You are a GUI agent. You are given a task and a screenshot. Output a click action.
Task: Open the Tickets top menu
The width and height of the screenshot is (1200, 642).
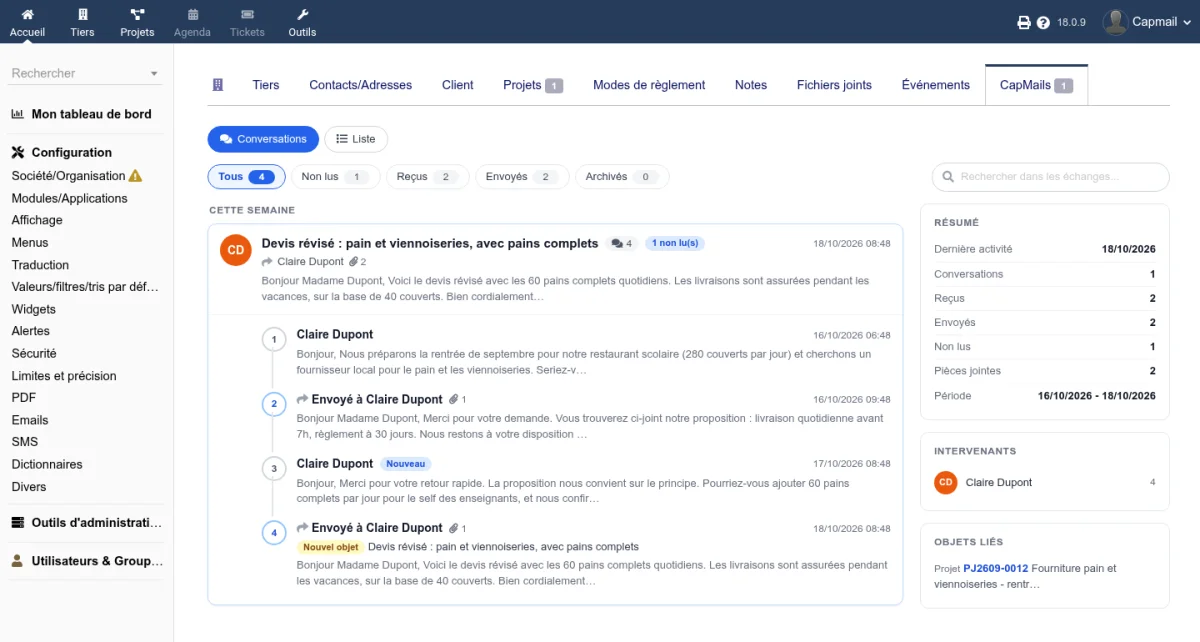(247, 22)
